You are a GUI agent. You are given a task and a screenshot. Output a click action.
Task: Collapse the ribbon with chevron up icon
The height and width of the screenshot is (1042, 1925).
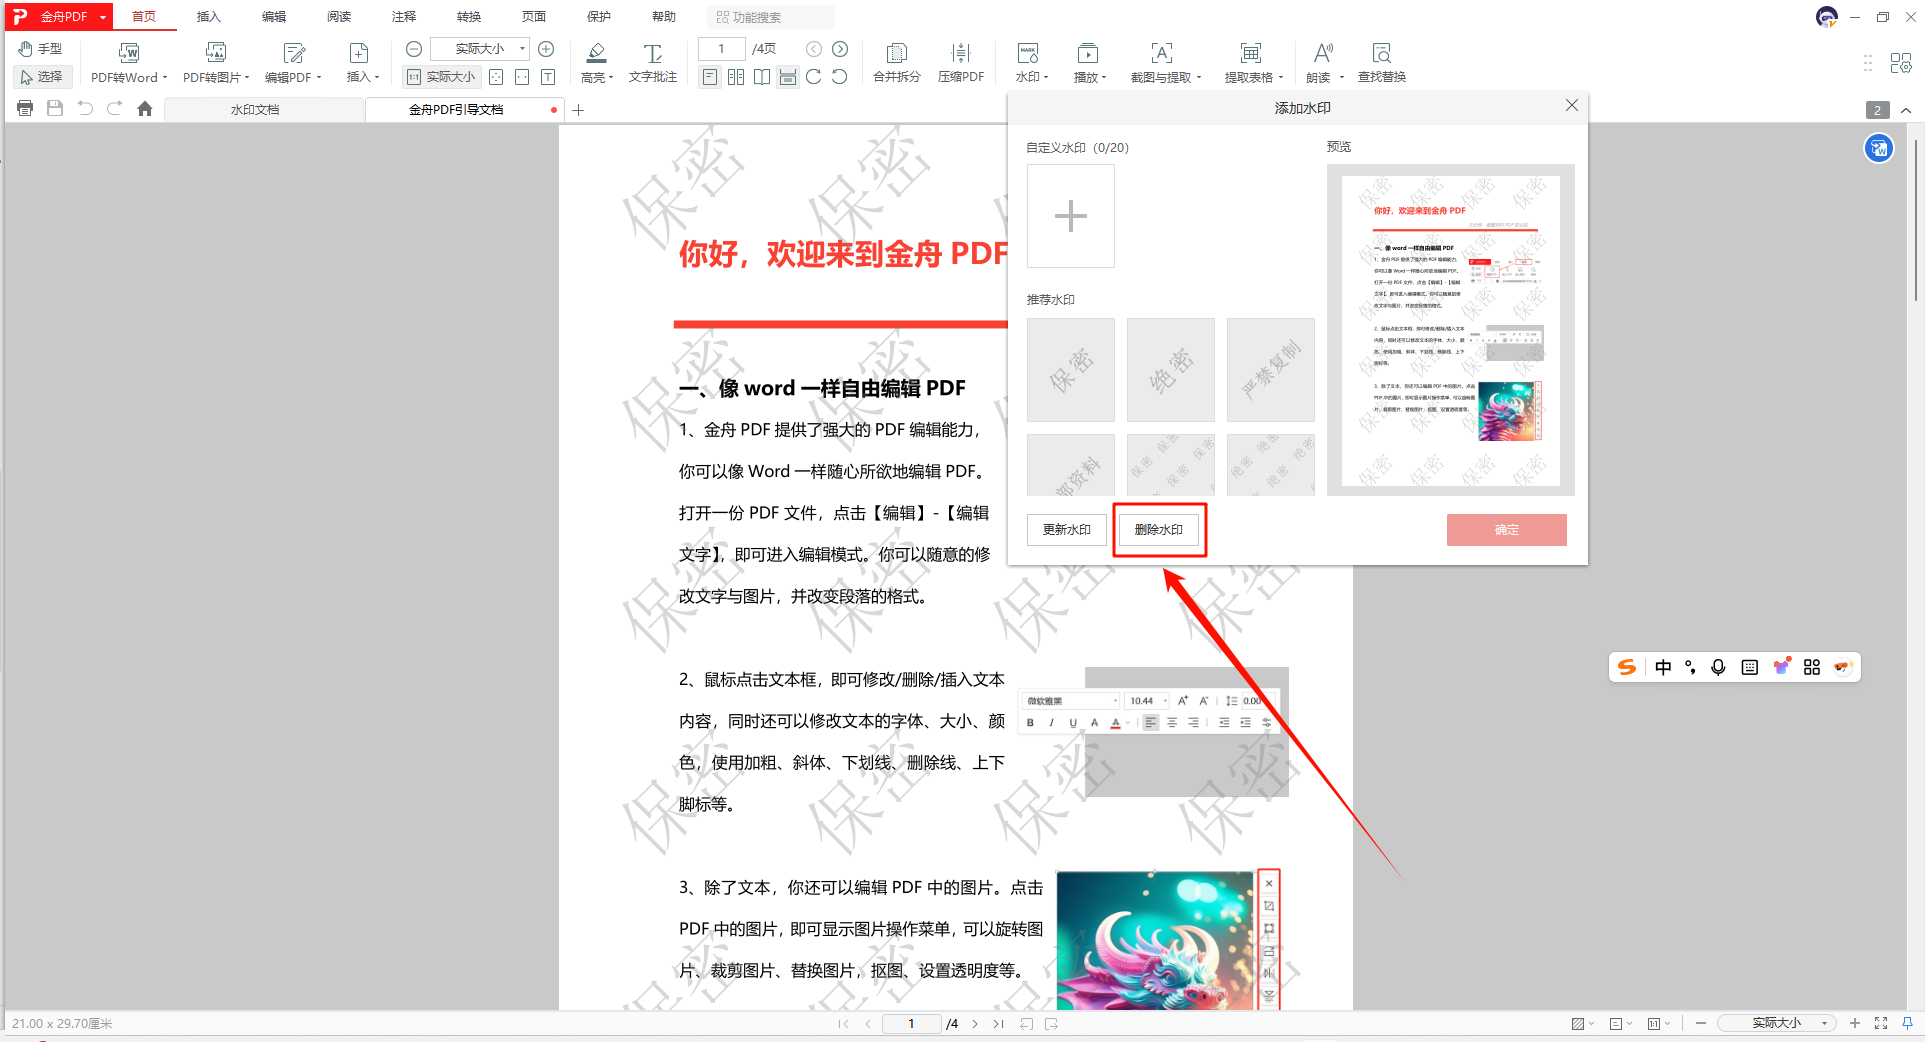pos(1906,110)
